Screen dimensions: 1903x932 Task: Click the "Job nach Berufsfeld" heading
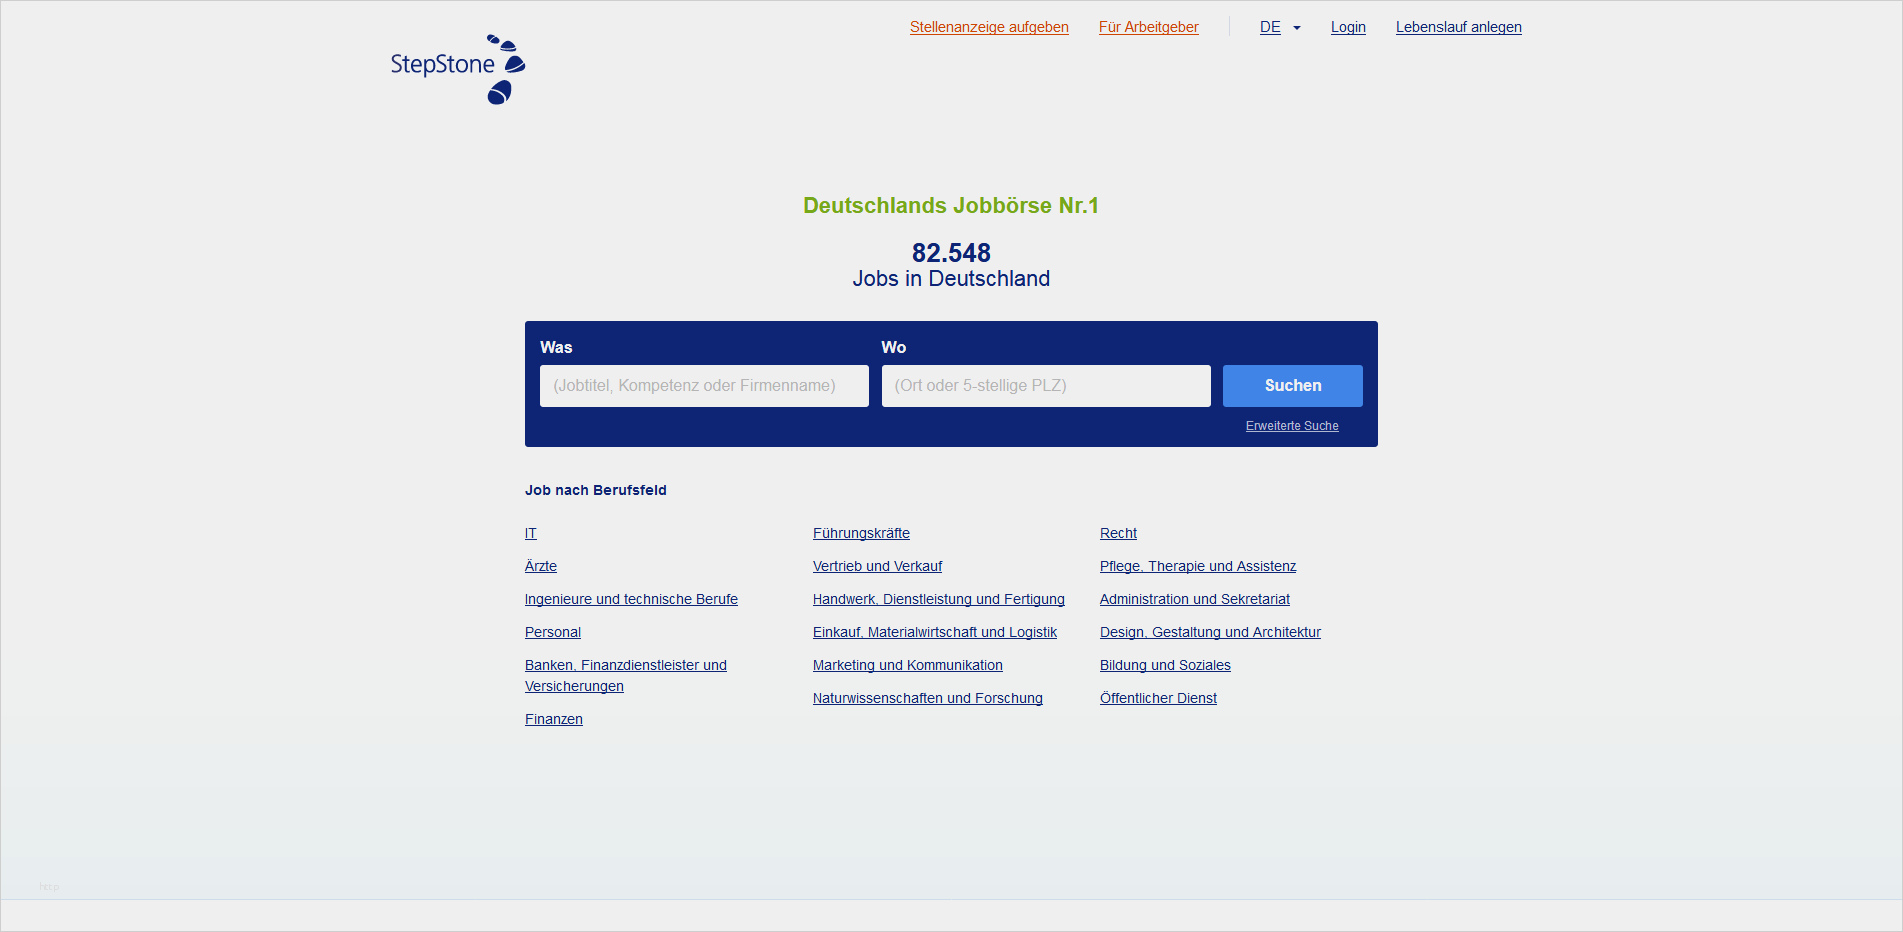click(596, 490)
